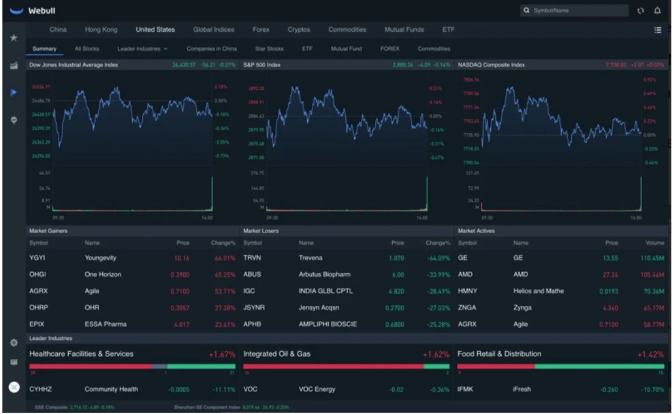Viewport: 672px width, 414px height.
Task: Open the Mutual Fund sub-tab
Action: click(x=346, y=49)
